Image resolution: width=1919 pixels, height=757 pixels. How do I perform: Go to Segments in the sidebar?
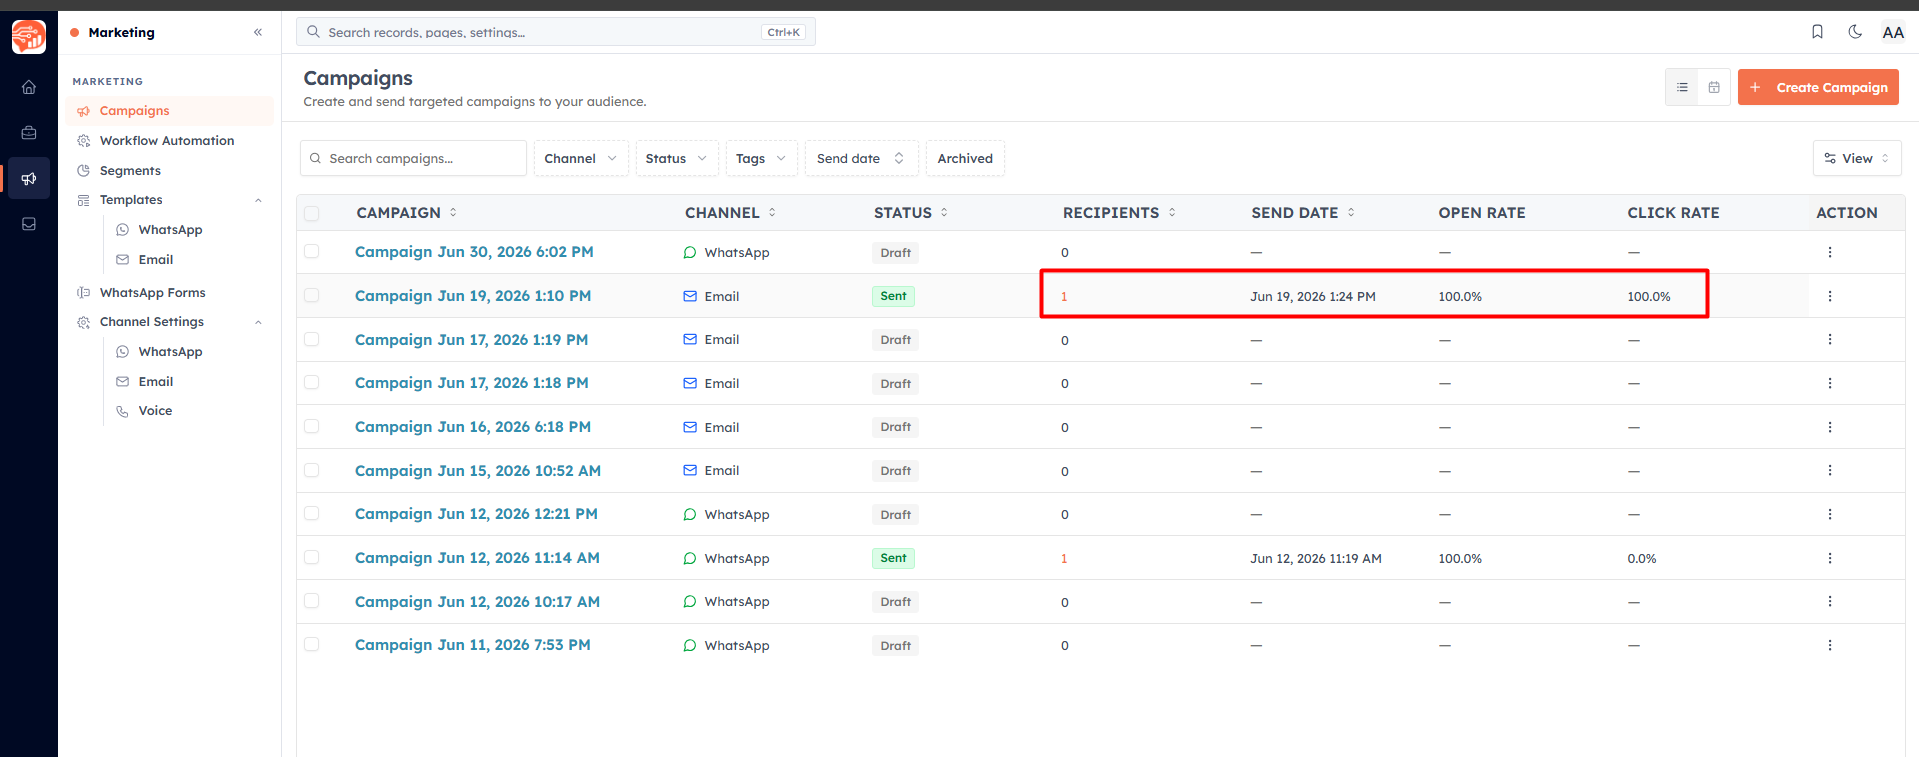[x=130, y=171]
